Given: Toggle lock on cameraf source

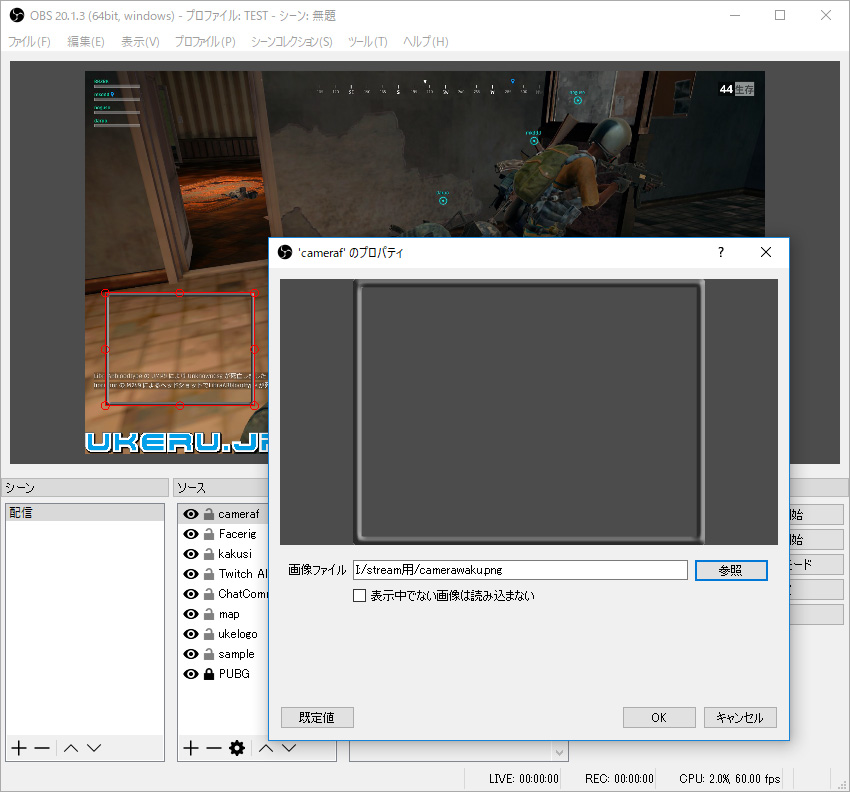Looking at the screenshot, I should pos(209,514).
